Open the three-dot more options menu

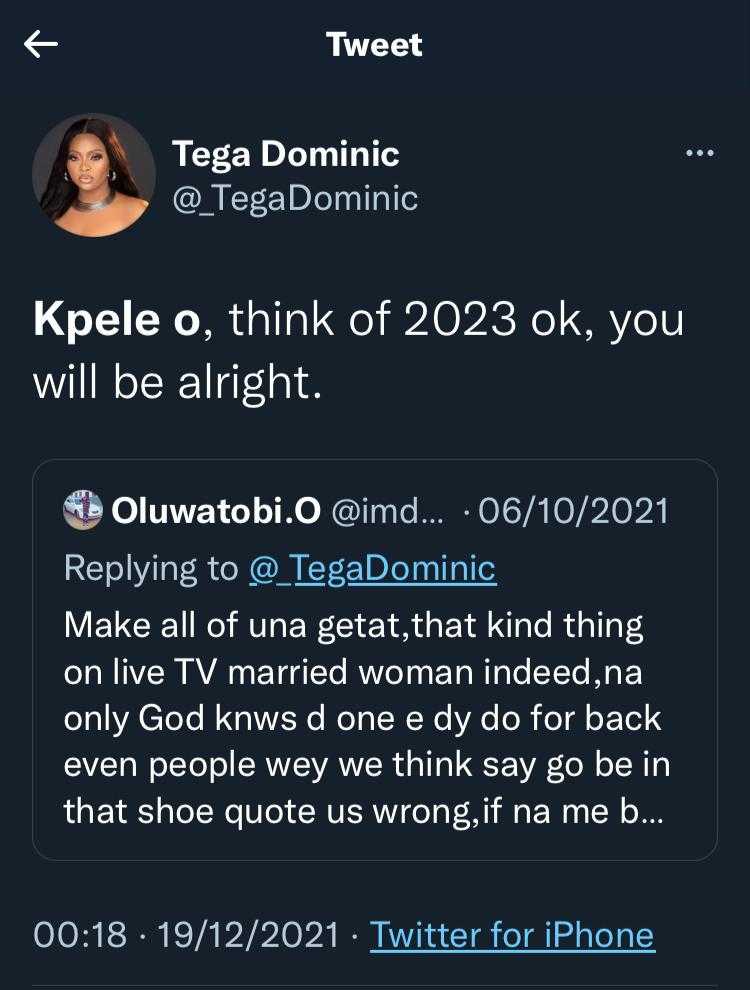pyautogui.click(x=699, y=153)
